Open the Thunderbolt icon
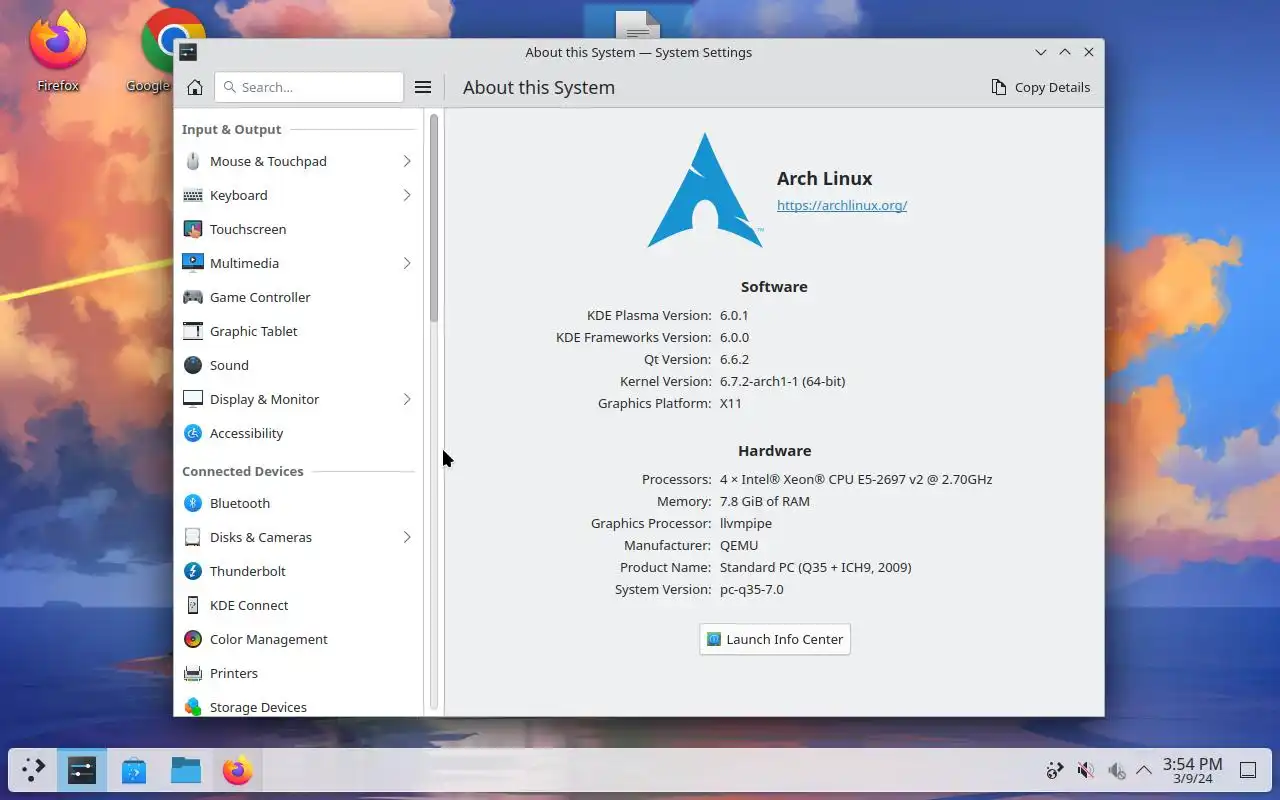 click(193, 571)
